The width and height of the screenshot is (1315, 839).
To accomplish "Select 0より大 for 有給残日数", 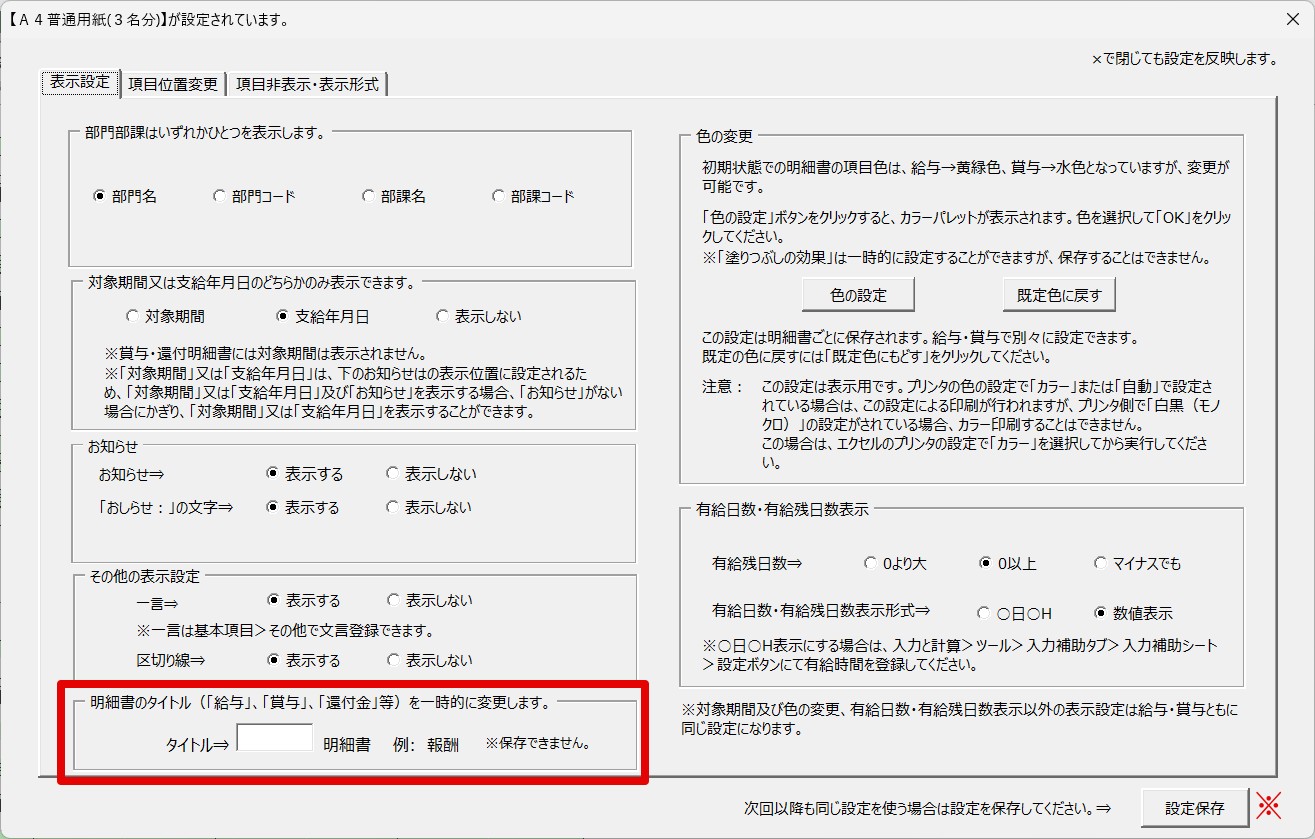I will click(x=870, y=564).
